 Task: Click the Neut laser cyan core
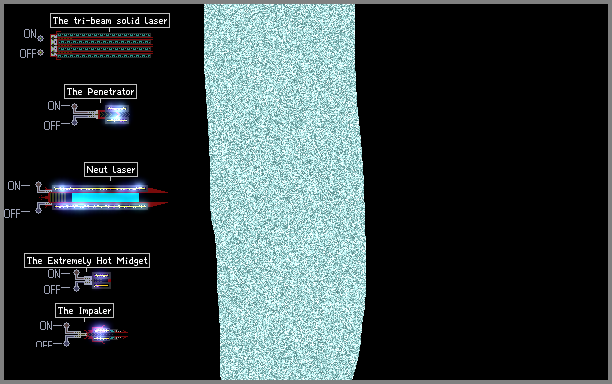pos(105,197)
